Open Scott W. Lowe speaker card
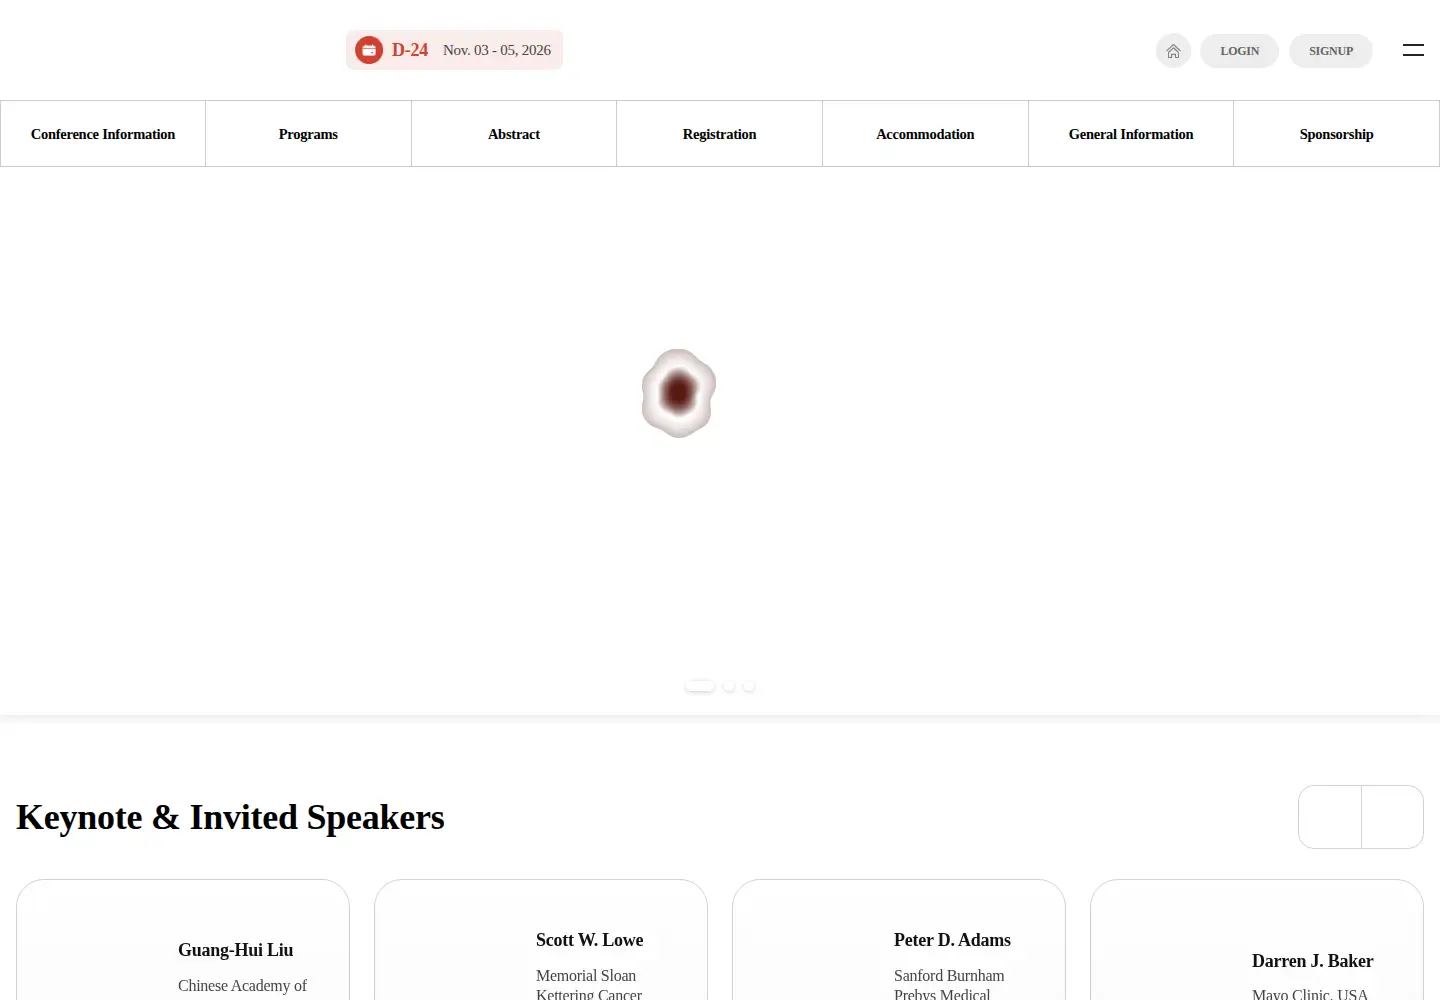 [541, 940]
